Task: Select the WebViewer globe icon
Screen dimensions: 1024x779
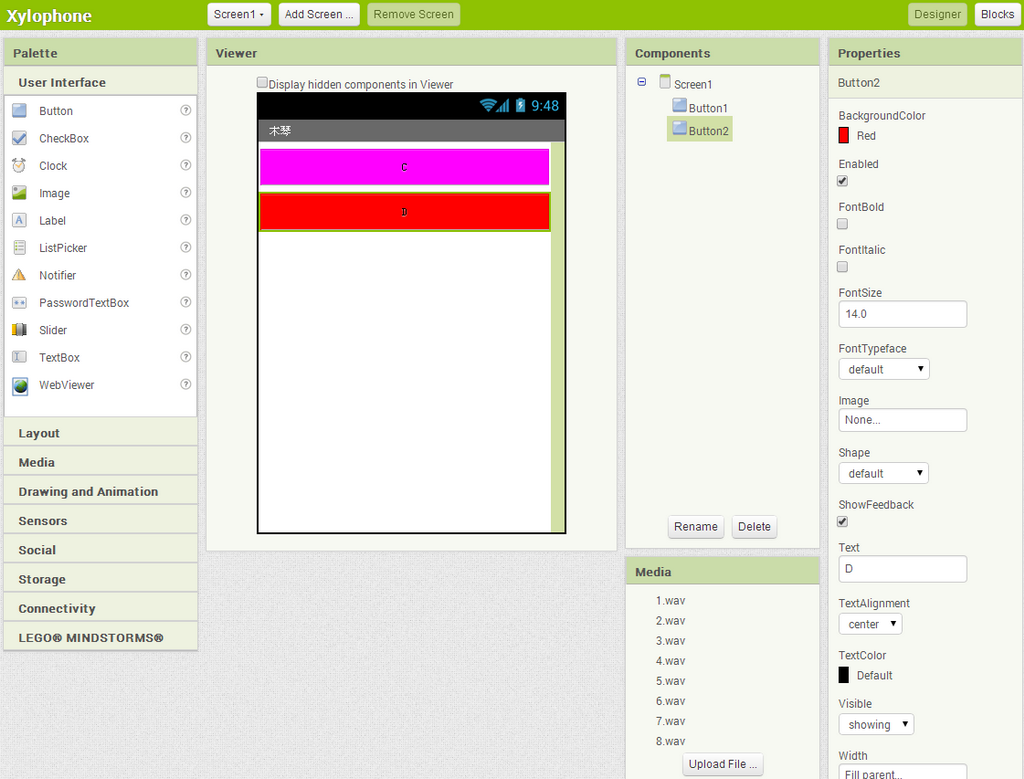Action: [x=20, y=386]
